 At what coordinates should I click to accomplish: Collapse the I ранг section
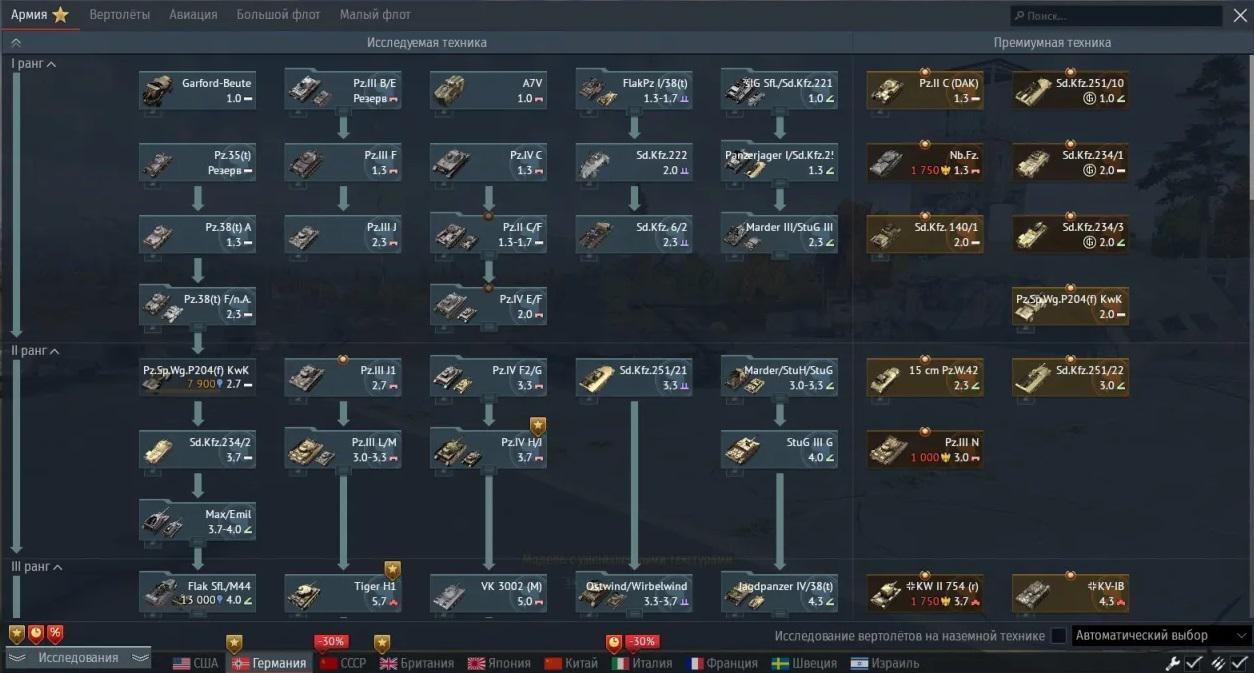coord(51,64)
